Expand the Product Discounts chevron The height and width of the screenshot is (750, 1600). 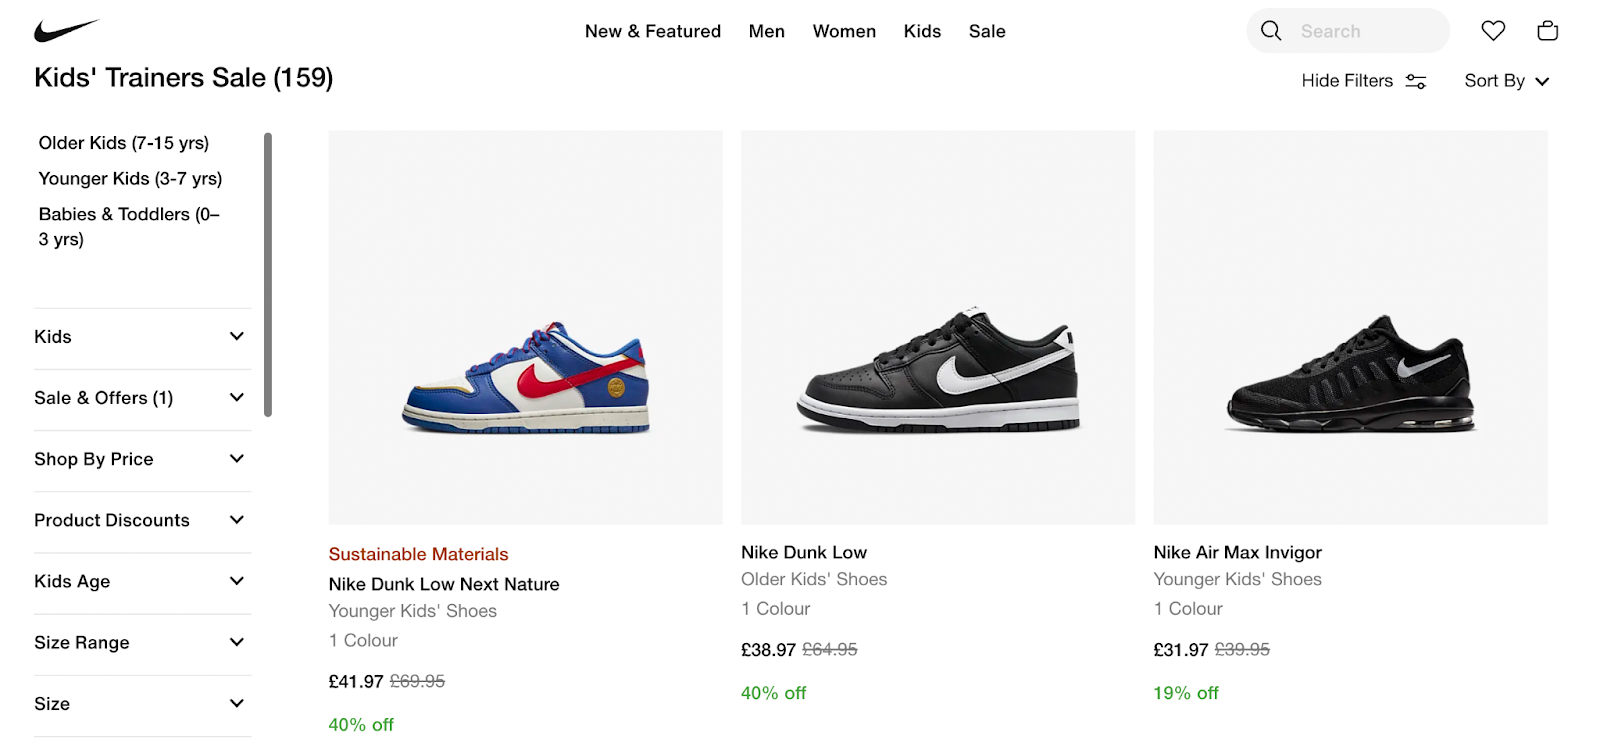[x=237, y=520]
